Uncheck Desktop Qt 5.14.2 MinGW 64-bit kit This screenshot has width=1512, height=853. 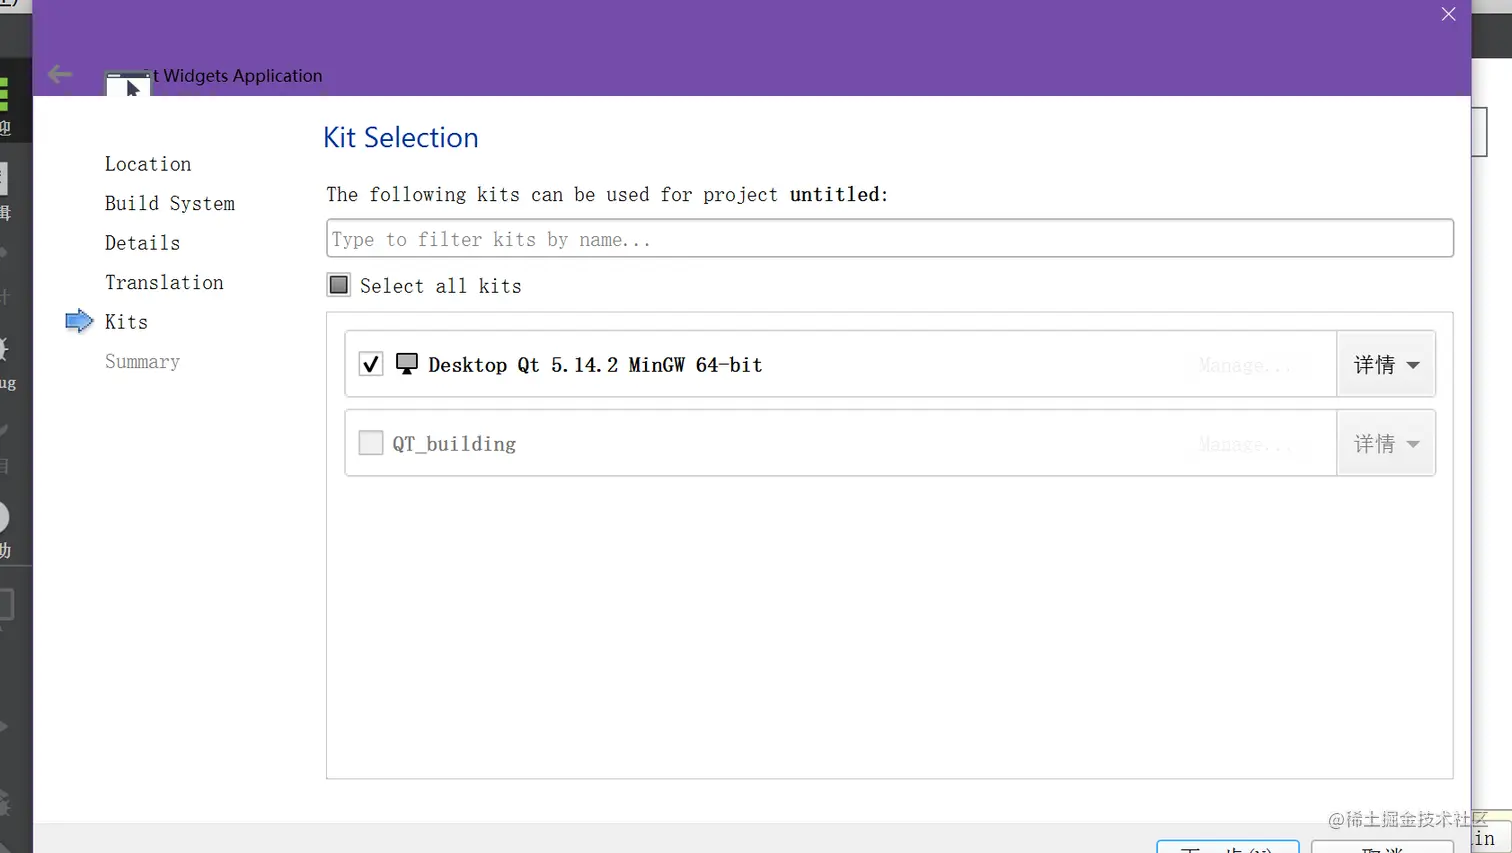[371, 364]
